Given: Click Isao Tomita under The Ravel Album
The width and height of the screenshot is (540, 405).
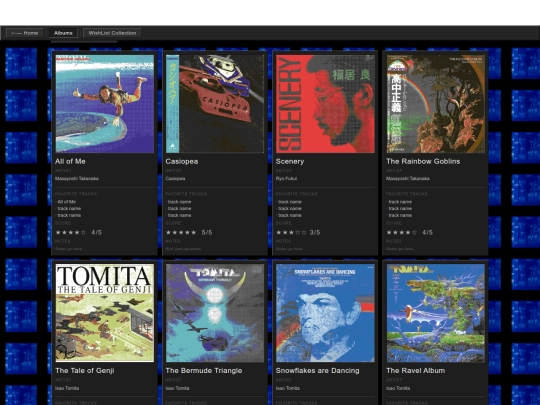Looking at the screenshot, I should tap(398, 388).
